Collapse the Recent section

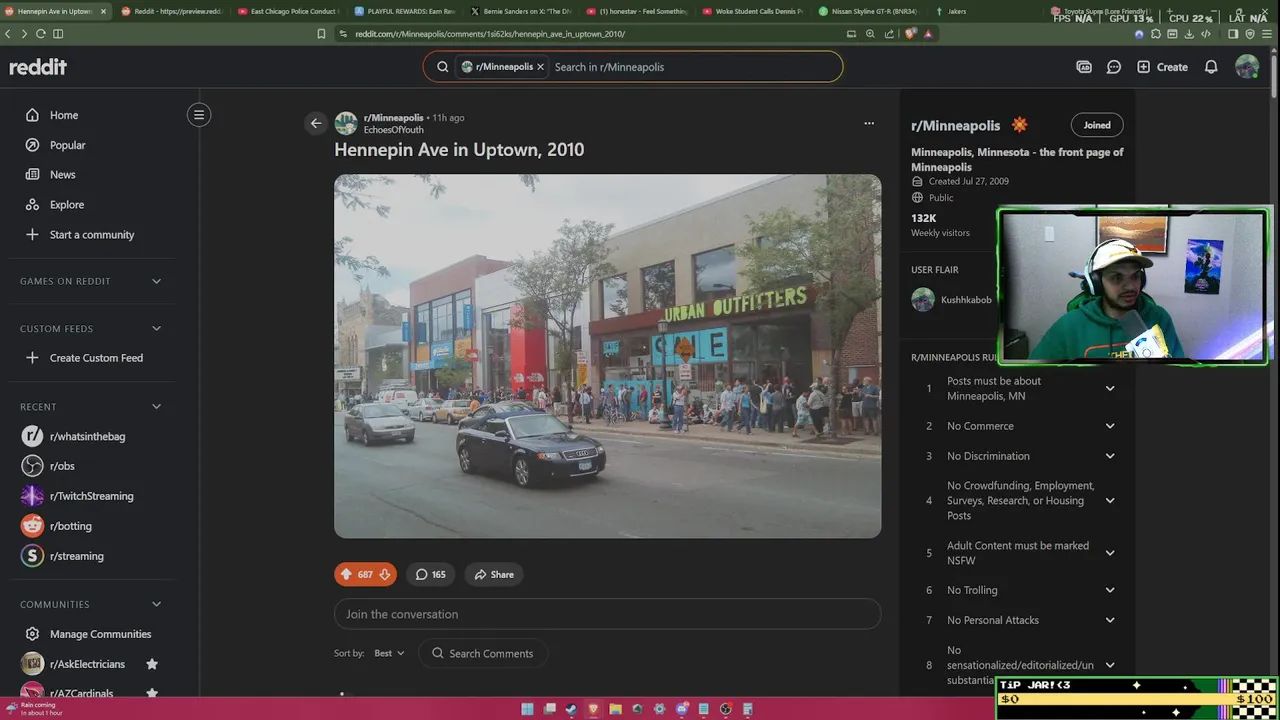156,407
